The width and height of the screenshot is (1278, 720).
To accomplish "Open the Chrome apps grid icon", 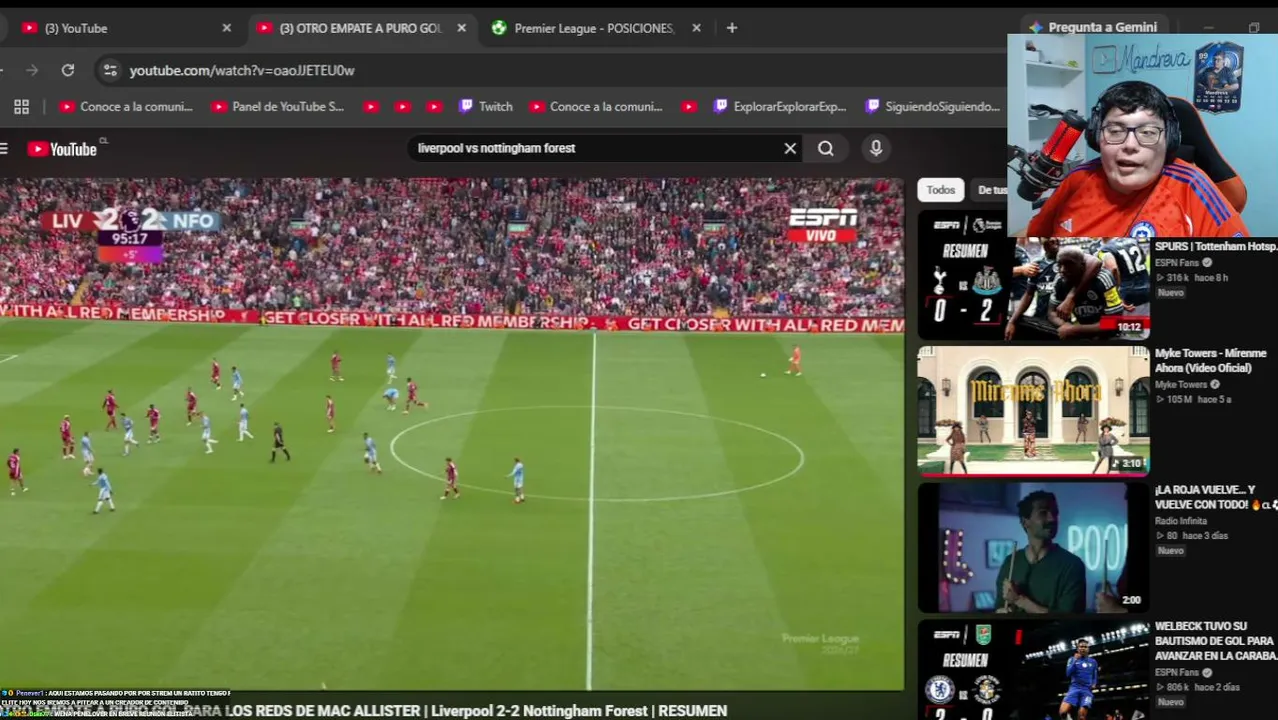I will click(21, 106).
